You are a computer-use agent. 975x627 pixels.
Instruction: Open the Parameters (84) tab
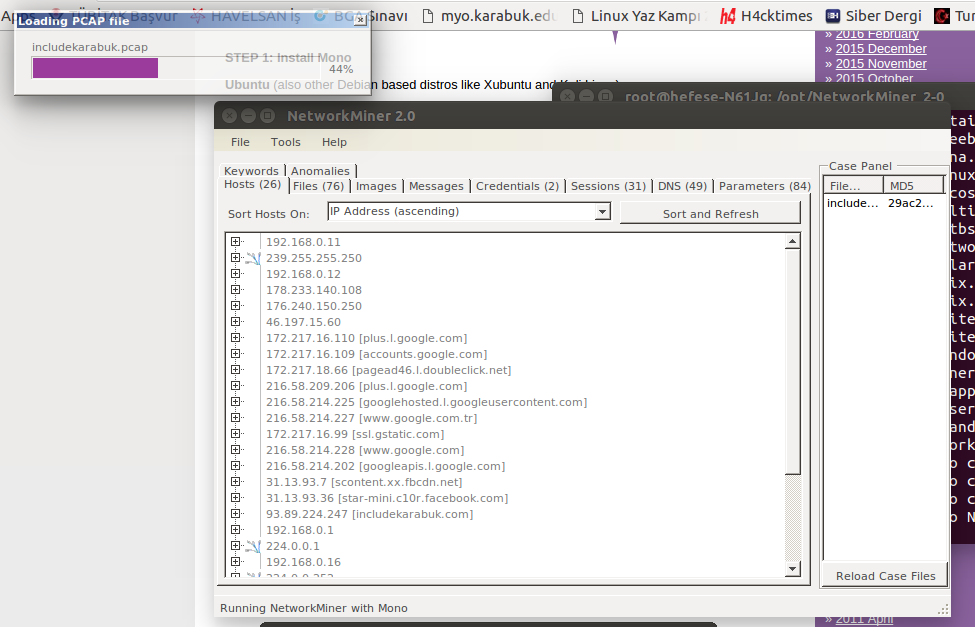[764, 186]
